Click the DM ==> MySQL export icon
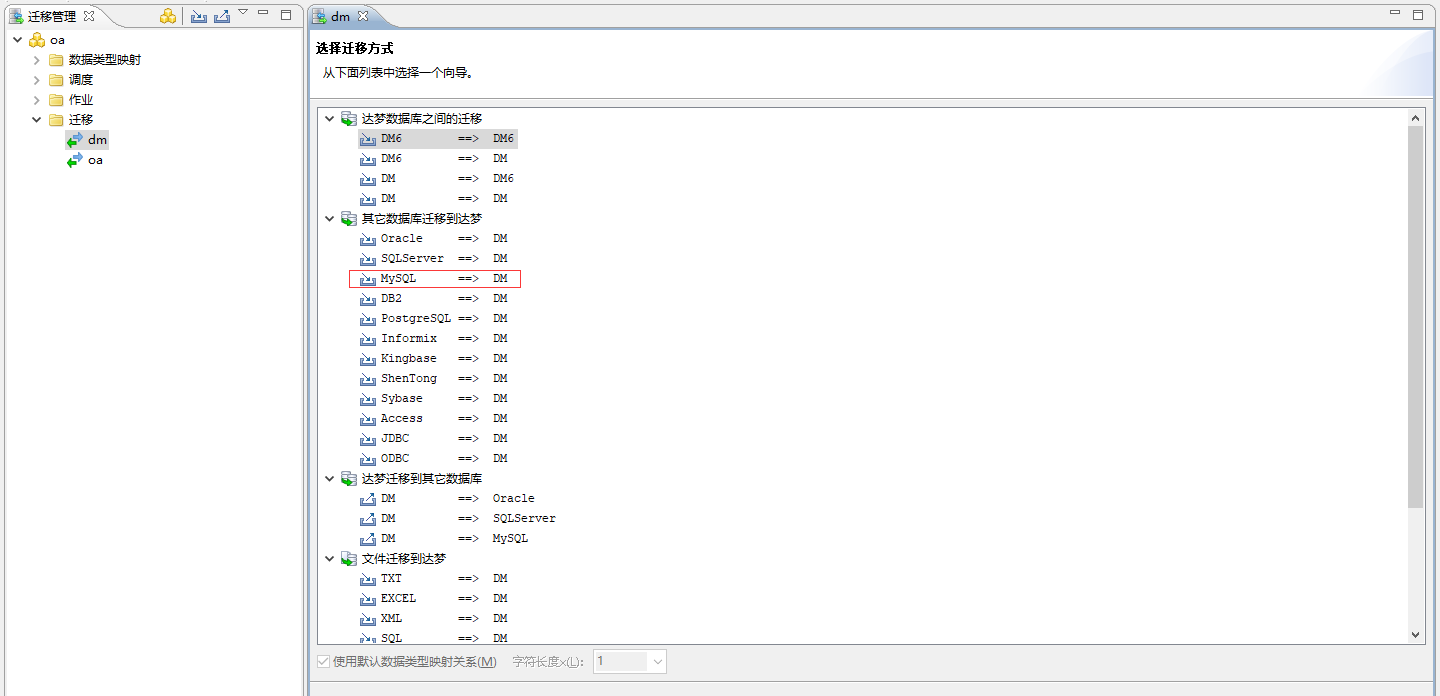1440x696 pixels. pos(368,538)
